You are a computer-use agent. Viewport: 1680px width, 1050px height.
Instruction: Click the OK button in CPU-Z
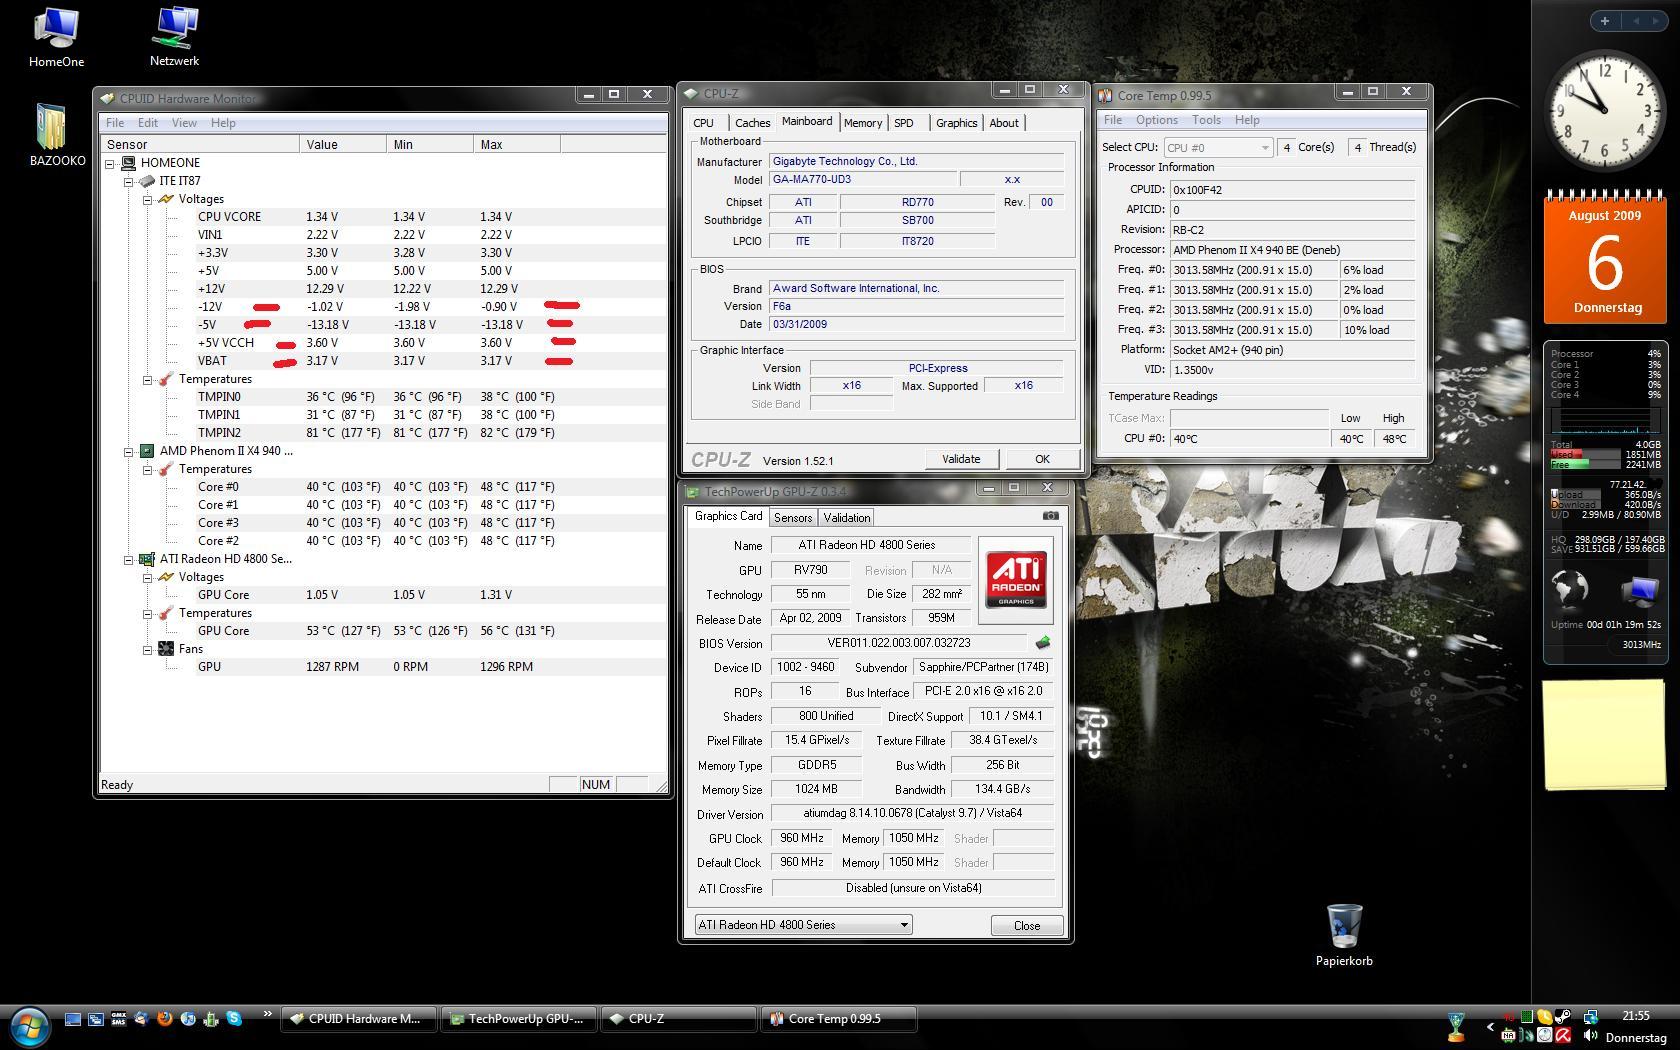(1042, 459)
